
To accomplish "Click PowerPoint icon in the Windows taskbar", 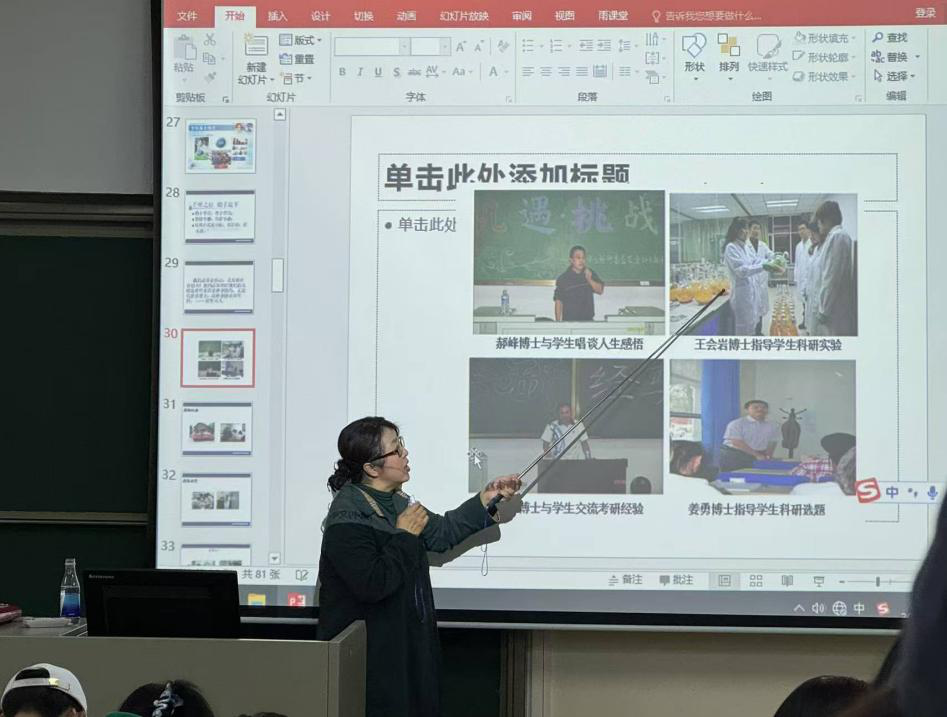I will 296,600.
